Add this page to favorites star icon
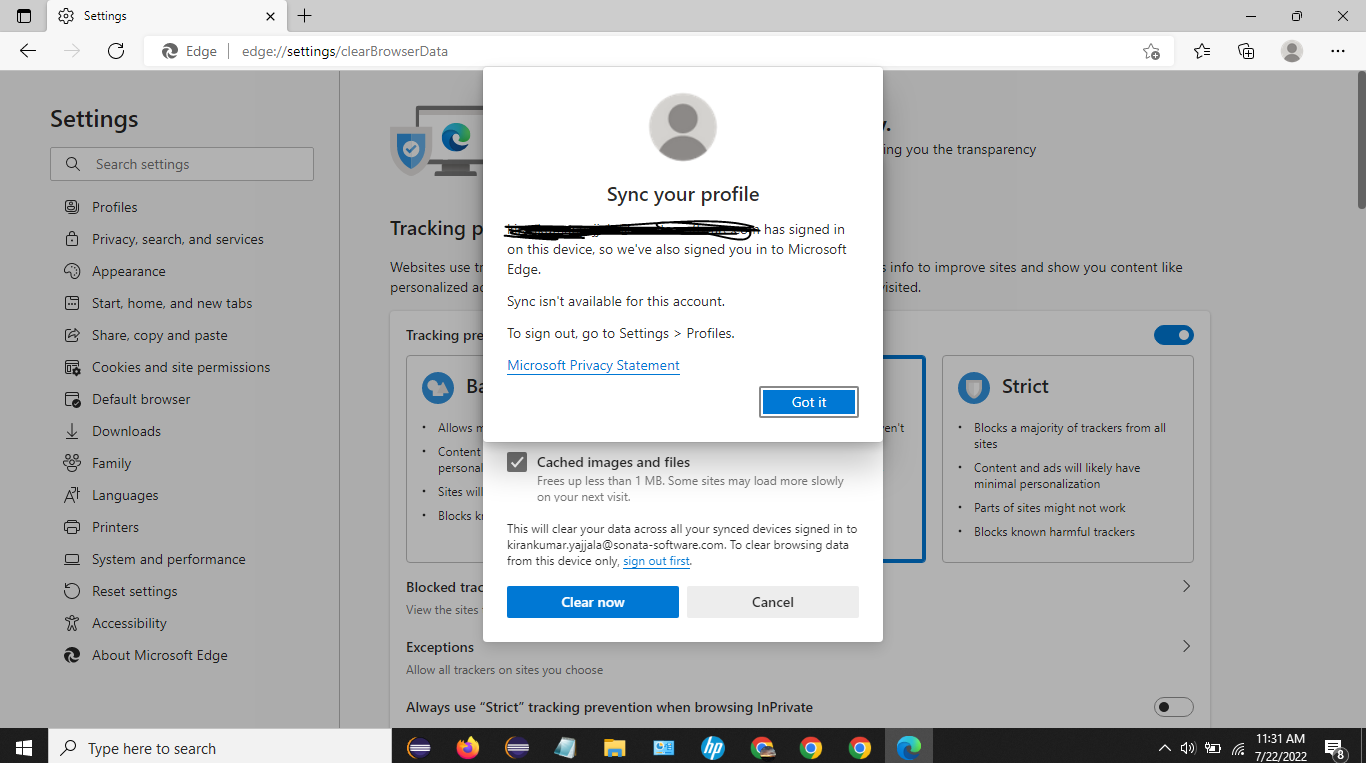1366x763 pixels. point(1152,51)
